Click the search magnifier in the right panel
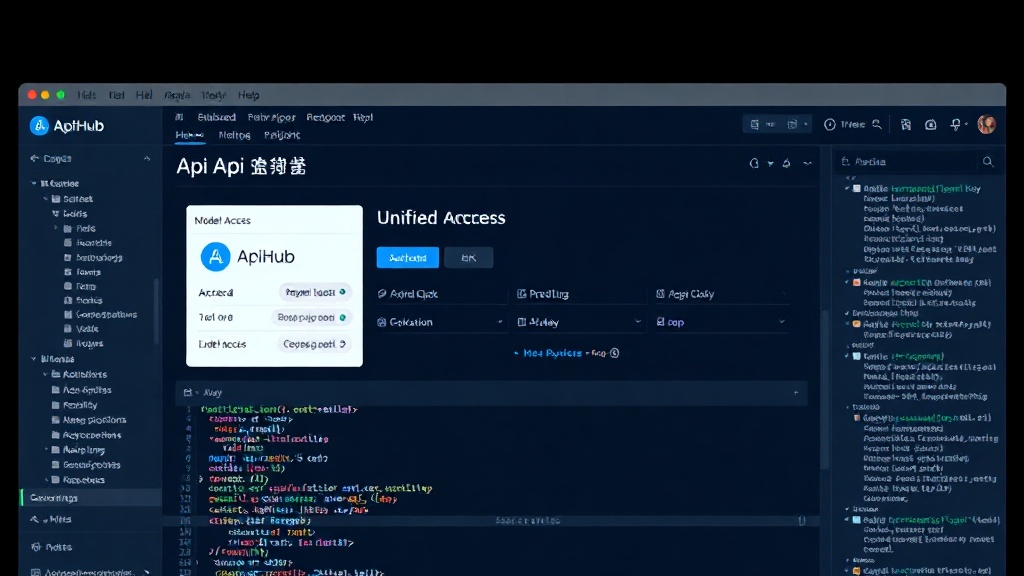The image size is (1024, 576). coord(988,161)
